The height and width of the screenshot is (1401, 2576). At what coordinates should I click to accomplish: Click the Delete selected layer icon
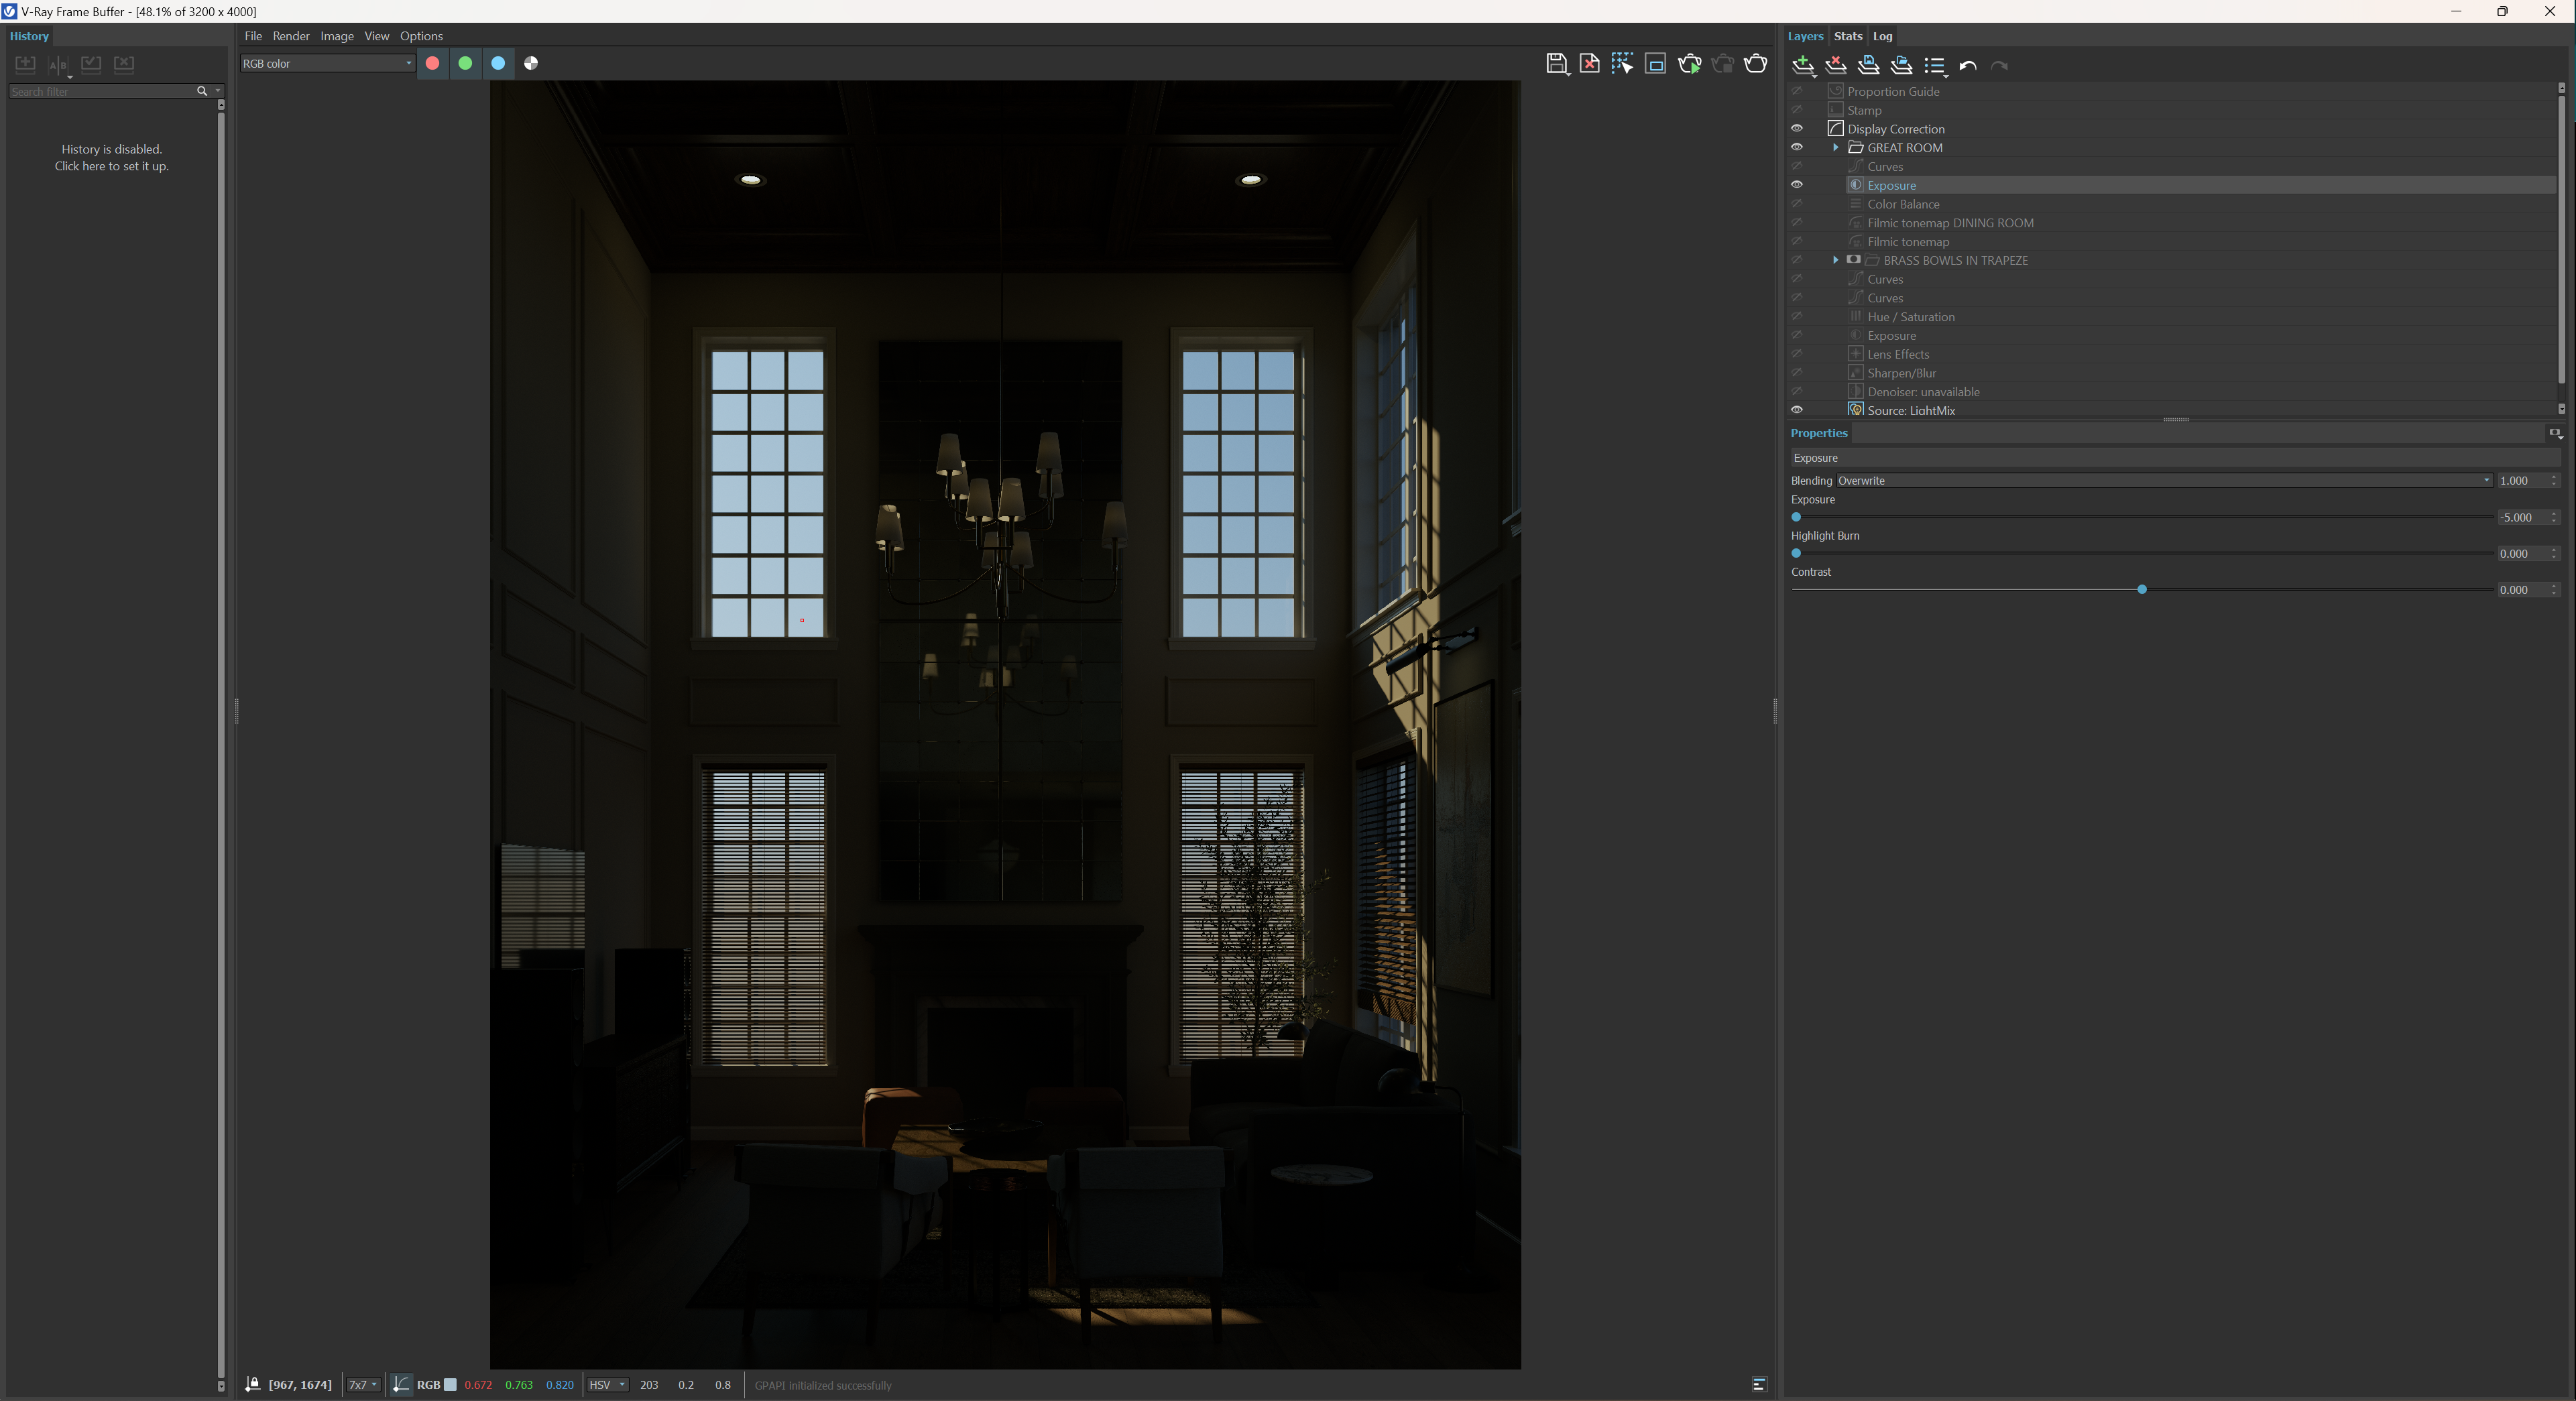click(1836, 66)
